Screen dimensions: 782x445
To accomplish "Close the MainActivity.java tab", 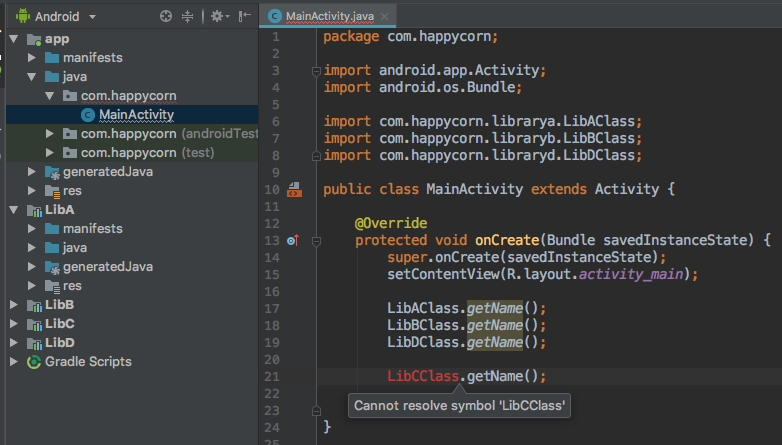I will 384,17.
